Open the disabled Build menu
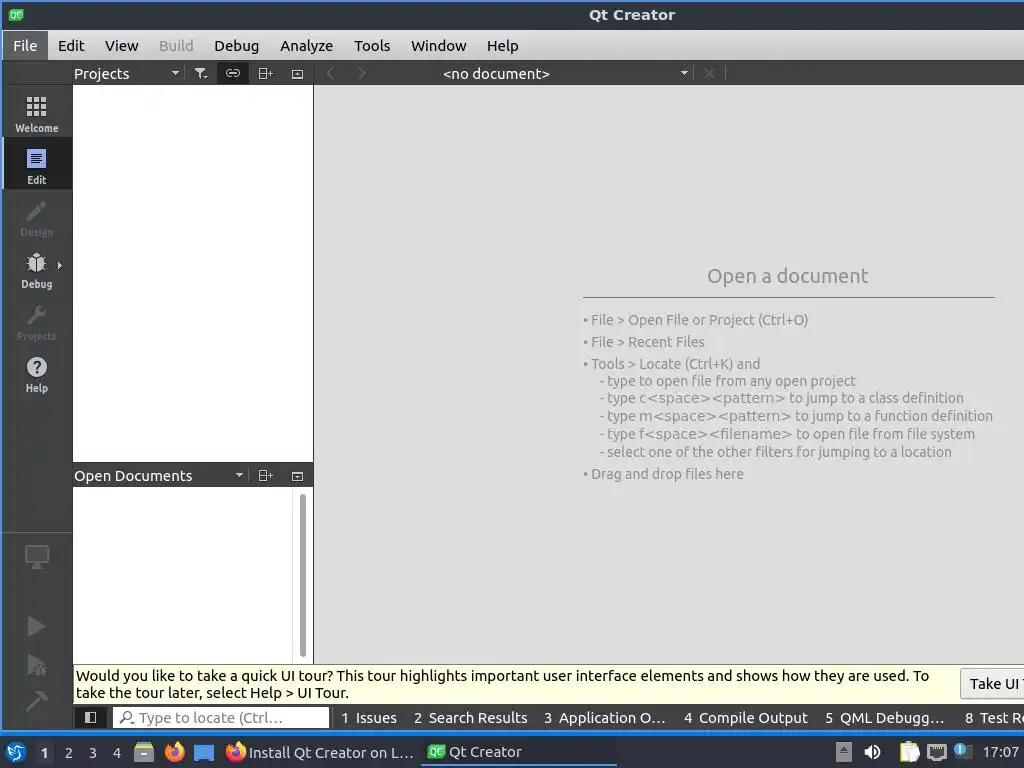 point(176,46)
